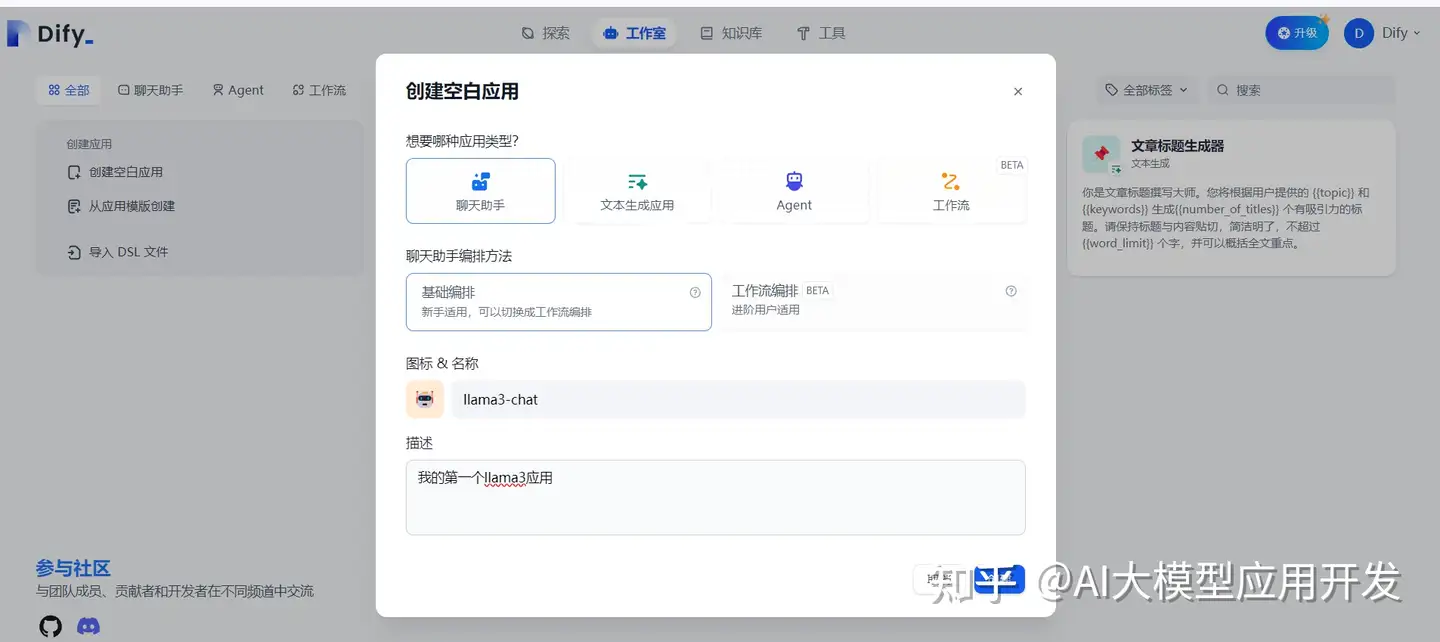Choose 从应用模版创建 in the left panel
Viewport: 1440px width, 642px height.
pyautogui.click(x=121, y=206)
